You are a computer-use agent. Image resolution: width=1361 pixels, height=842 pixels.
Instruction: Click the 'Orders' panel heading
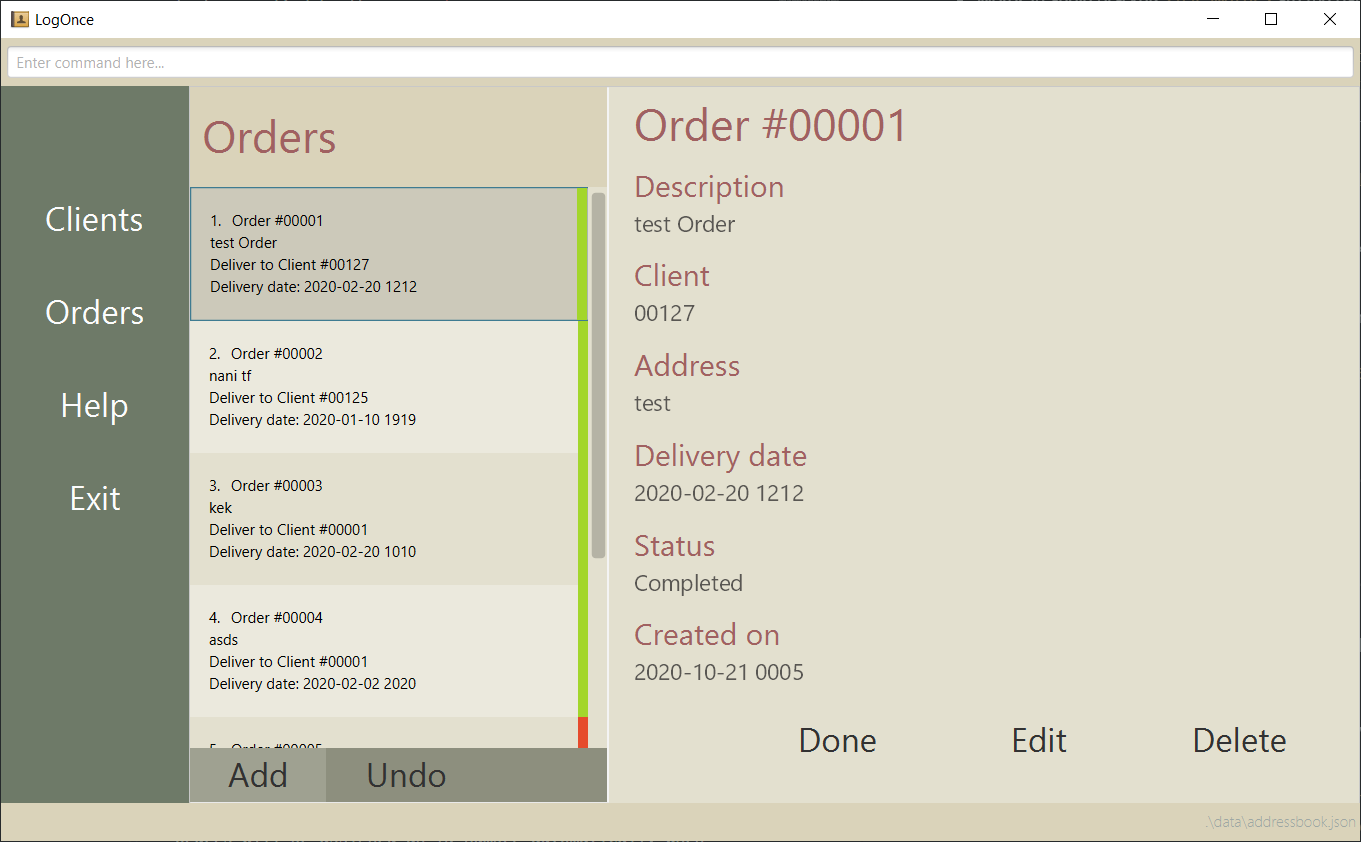(269, 137)
